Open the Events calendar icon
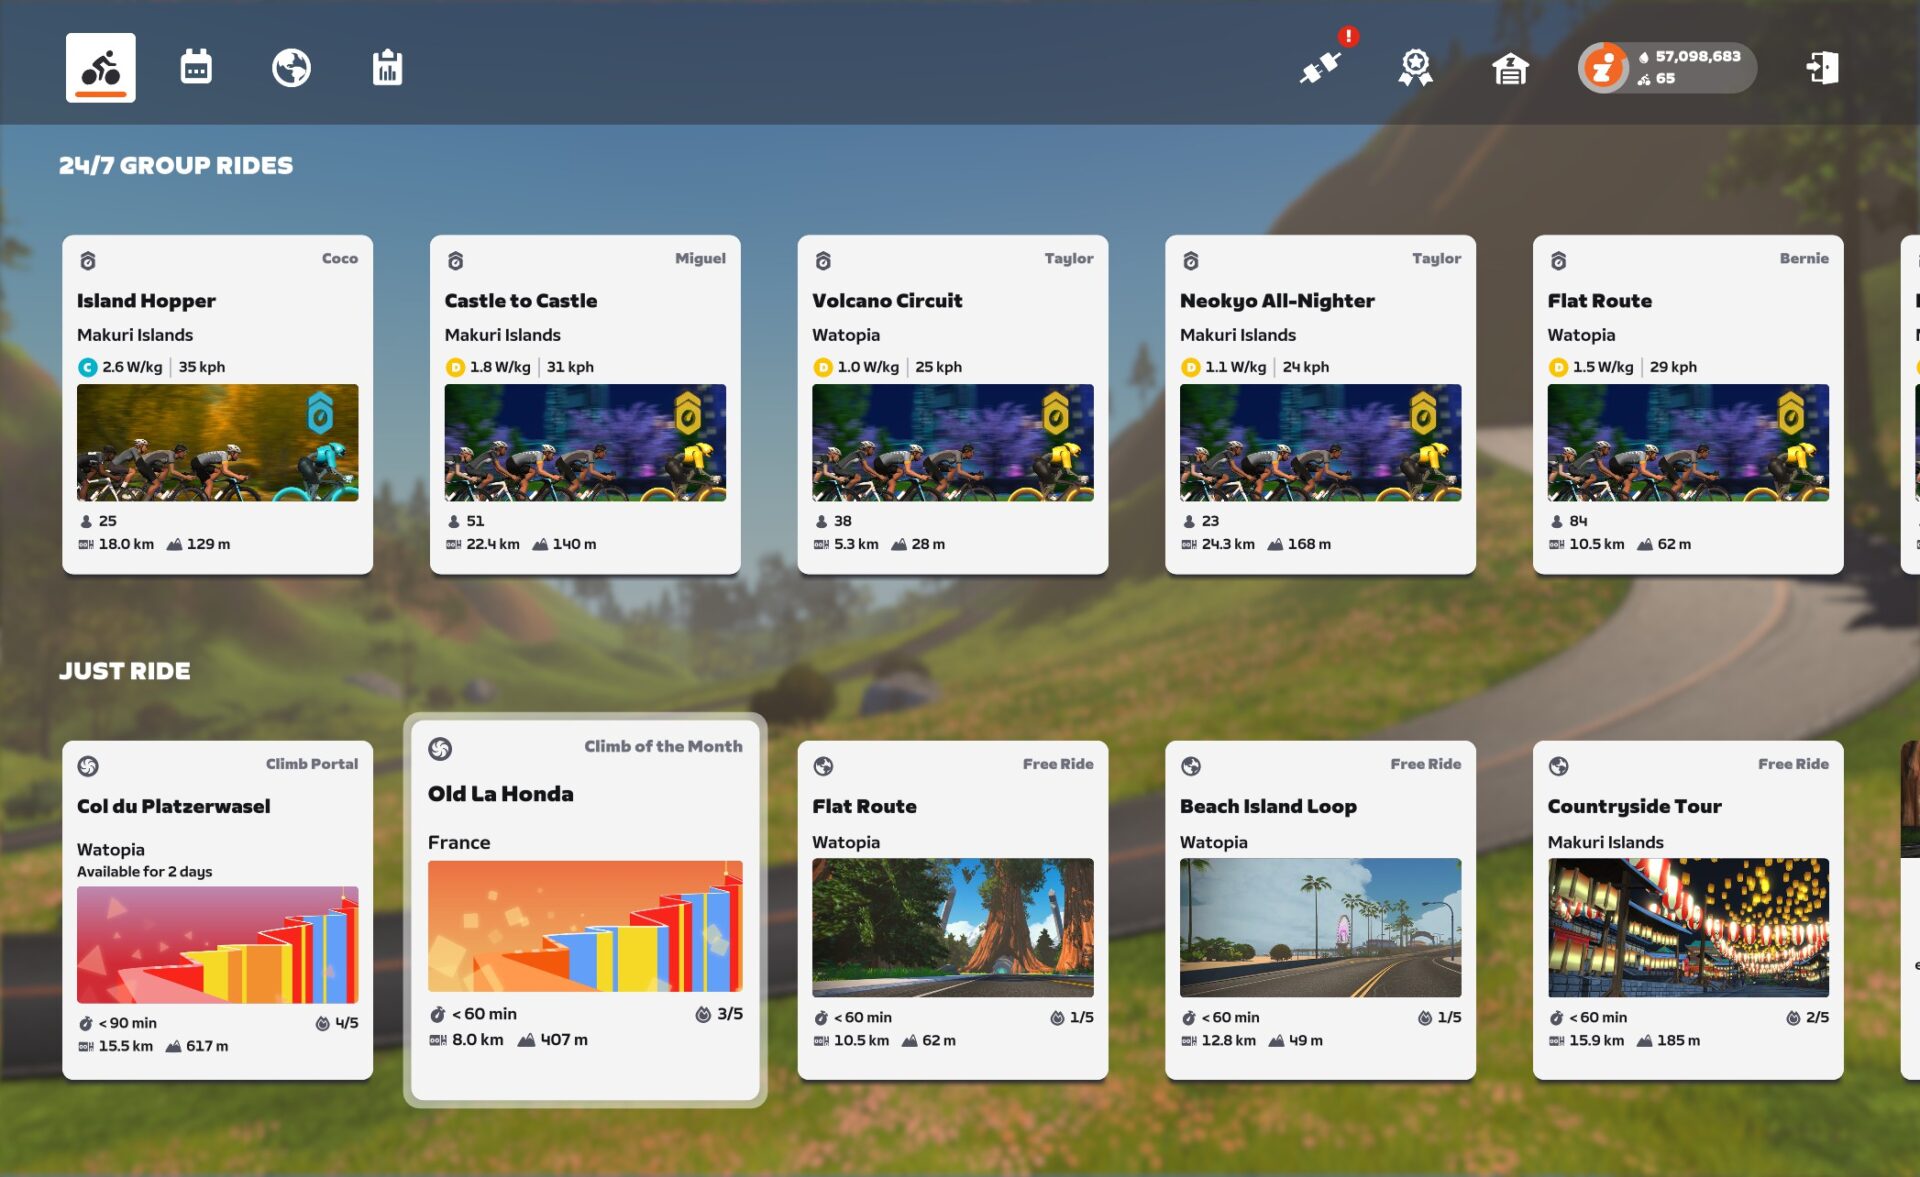Viewport: 1920px width, 1177px height. tap(194, 66)
